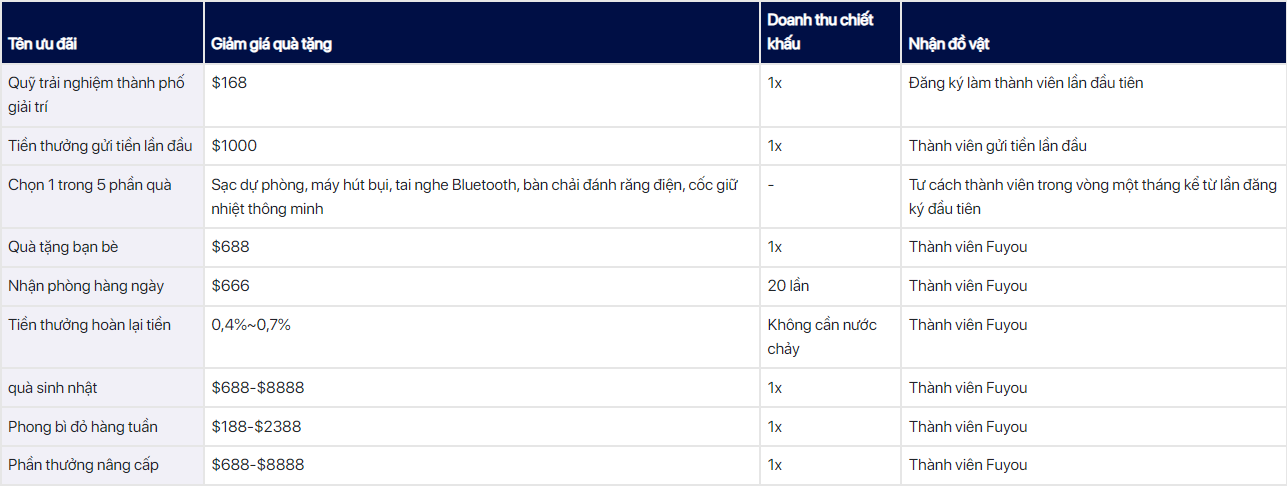Viewport: 1287px width, 486px height.
Task: Click "Đăng ký làm thành viên lần đầu tiên"
Action: [1026, 83]
